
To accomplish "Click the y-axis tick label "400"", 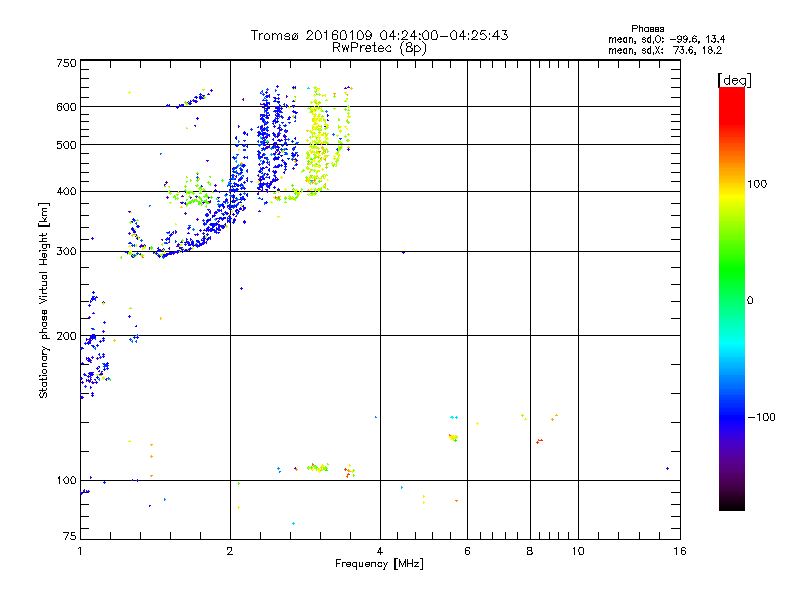I will (x=66, y=191).
